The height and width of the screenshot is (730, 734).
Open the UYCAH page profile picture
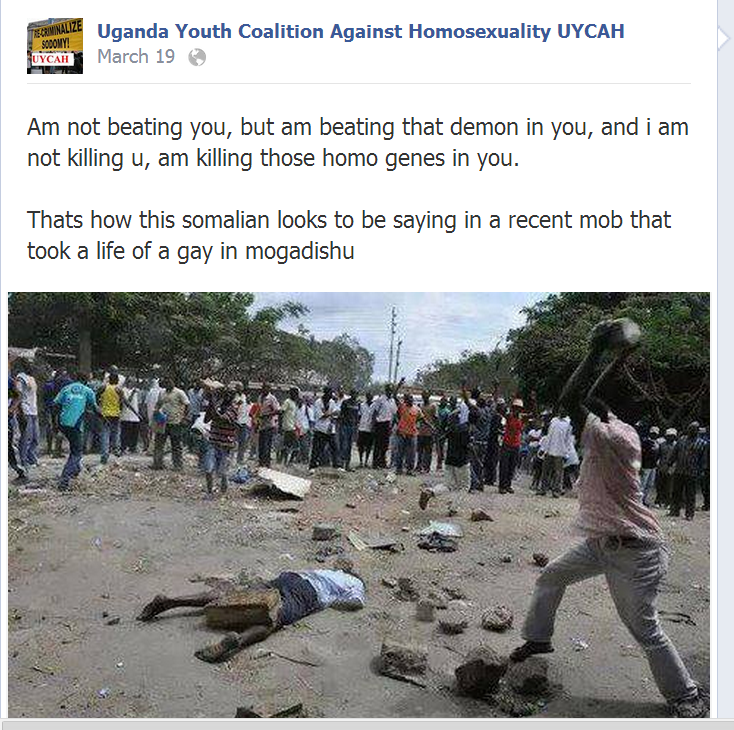coord(55,46)
